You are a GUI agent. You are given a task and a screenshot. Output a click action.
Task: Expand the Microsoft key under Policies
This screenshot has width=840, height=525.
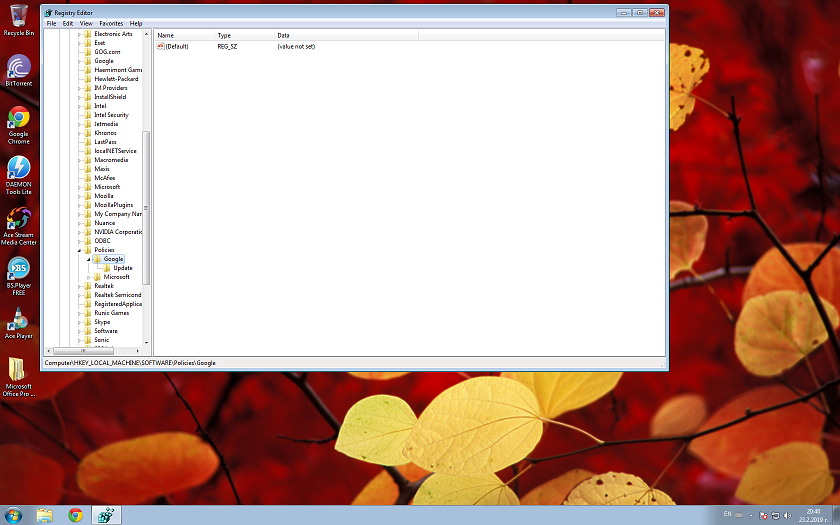point(88,277)
